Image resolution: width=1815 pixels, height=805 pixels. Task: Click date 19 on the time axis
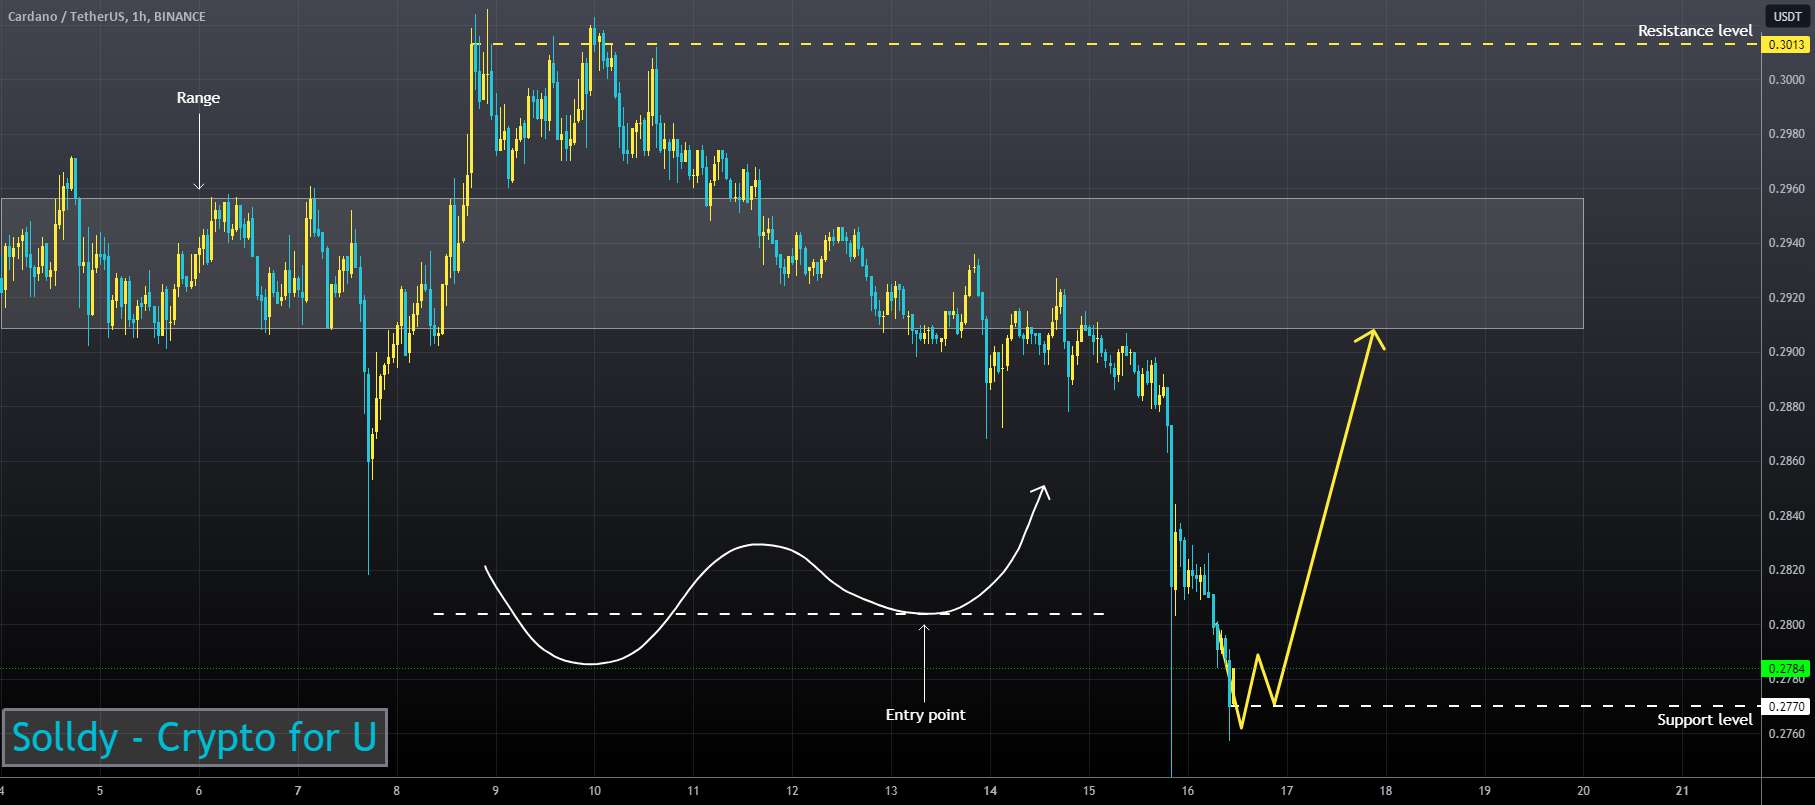coord(1484,791)
